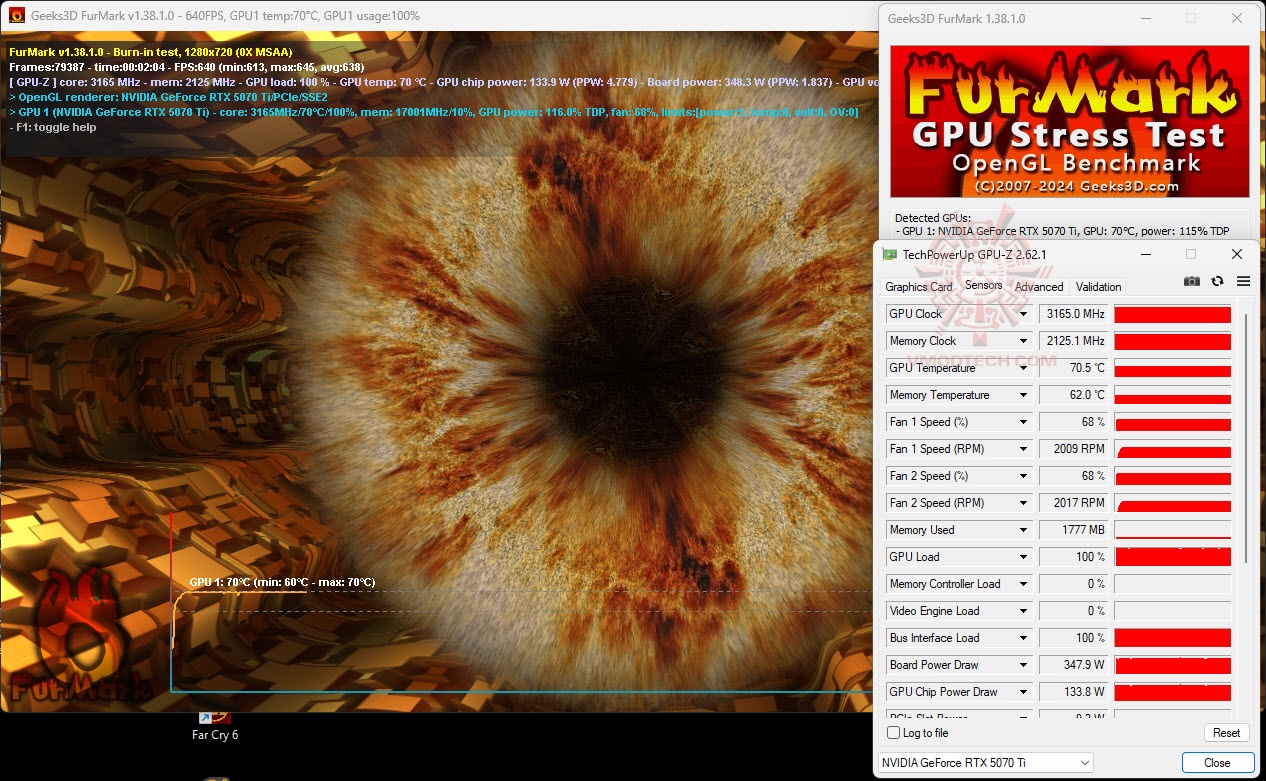Click the GPU-Z screenshot camera icon

click(1191, 281)
